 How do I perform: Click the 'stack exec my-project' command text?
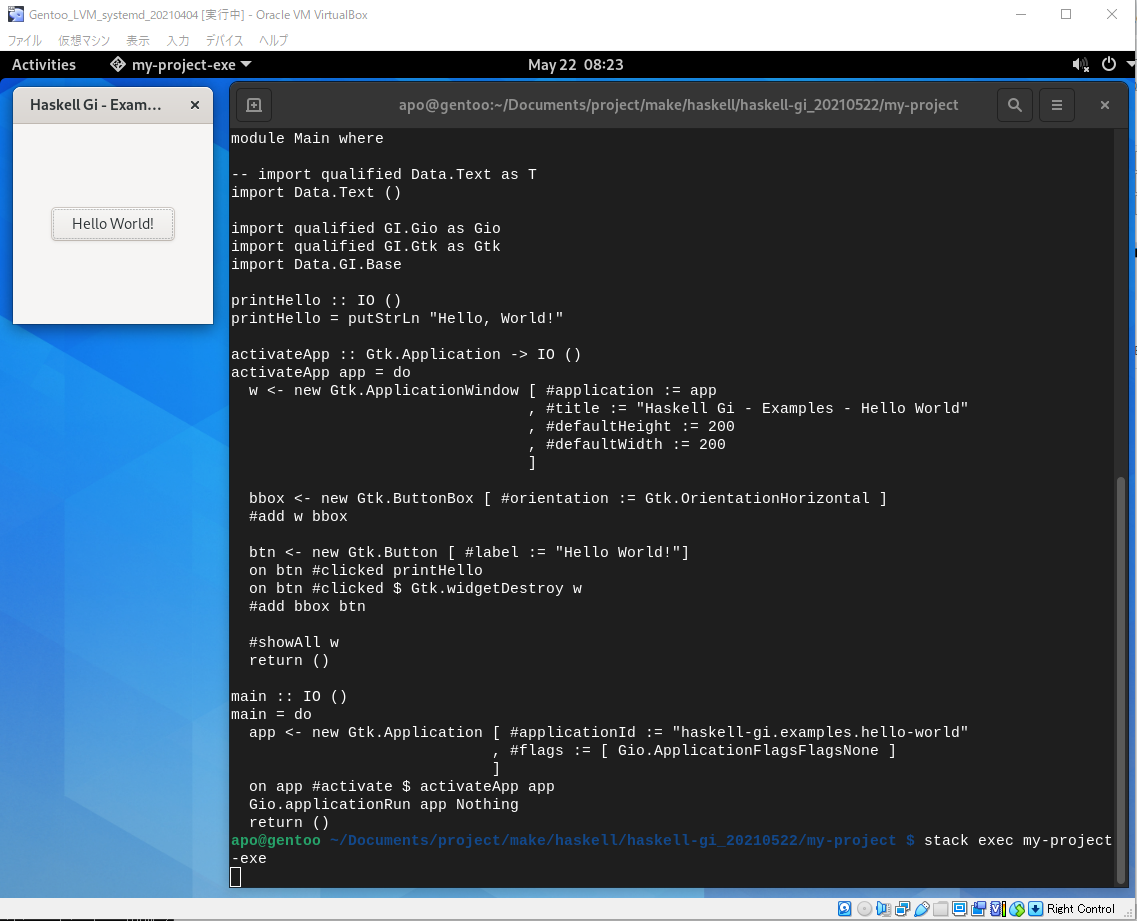pos(1017,841)
